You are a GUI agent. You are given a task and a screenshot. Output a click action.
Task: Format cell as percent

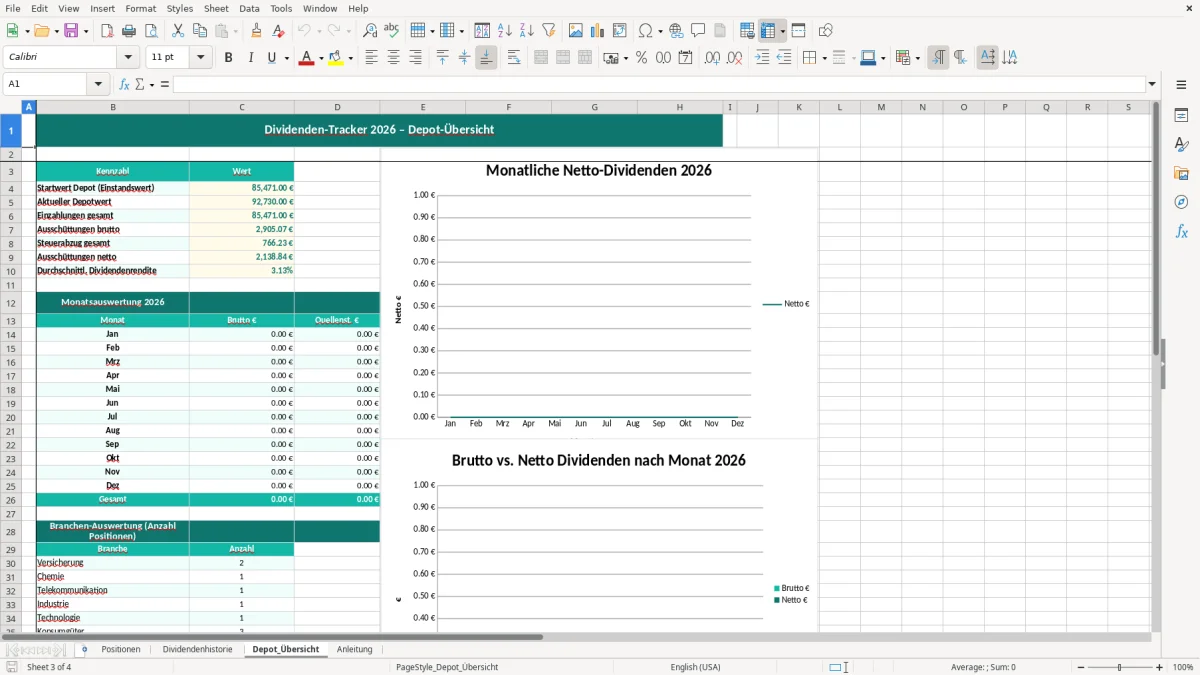point(641,58)
